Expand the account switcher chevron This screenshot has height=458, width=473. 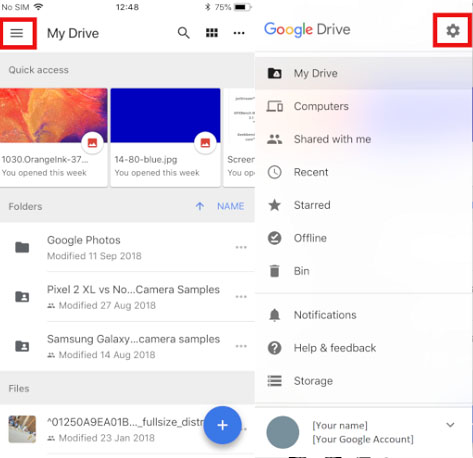point(450,425)
